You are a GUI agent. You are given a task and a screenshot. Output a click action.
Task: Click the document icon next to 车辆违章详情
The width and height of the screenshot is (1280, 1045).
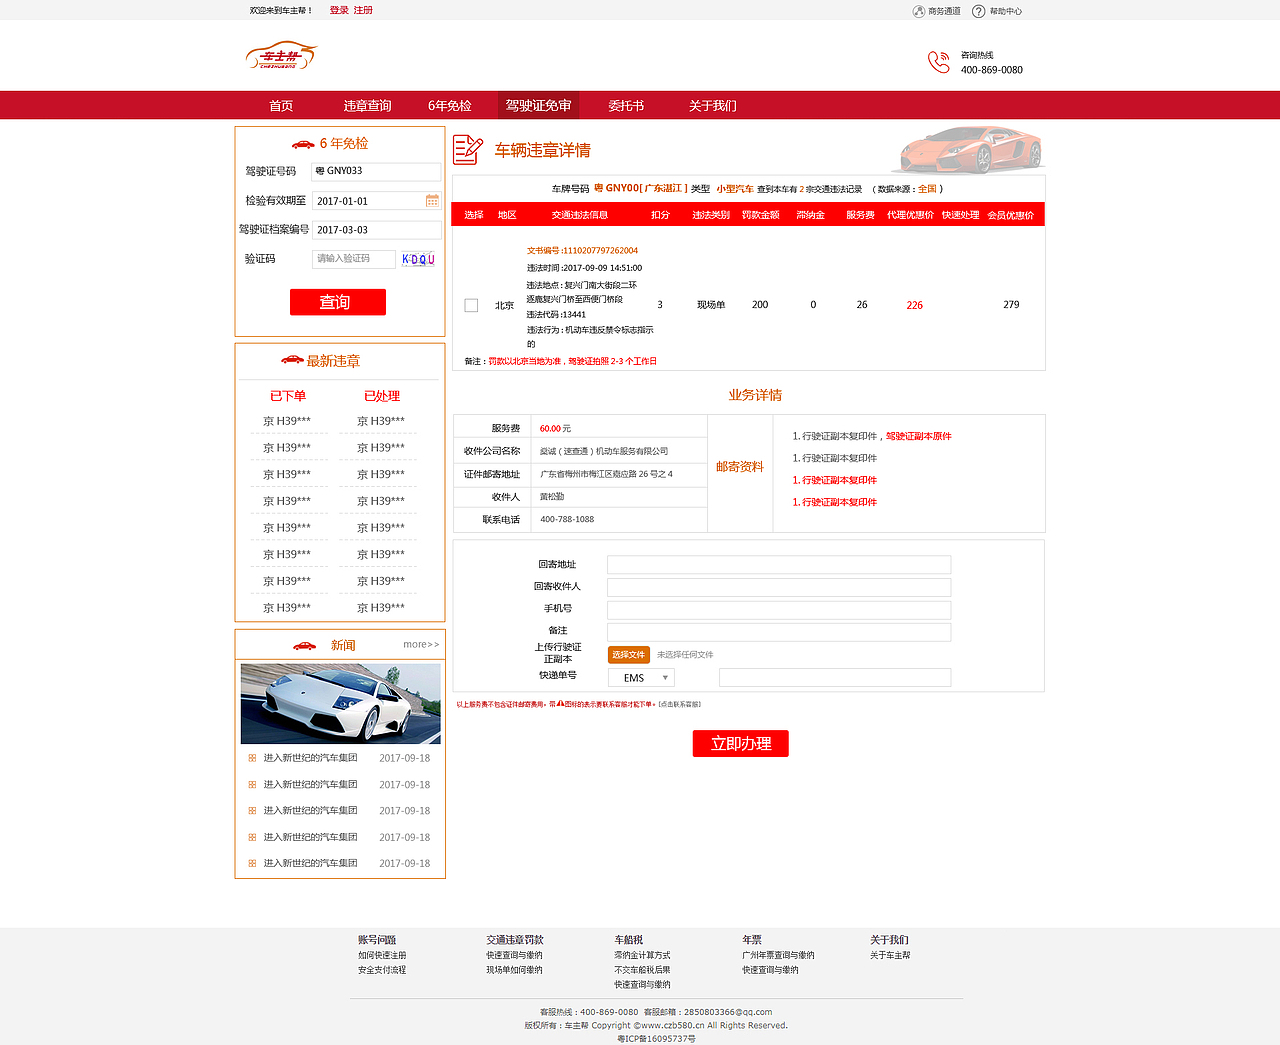point(468,150)
